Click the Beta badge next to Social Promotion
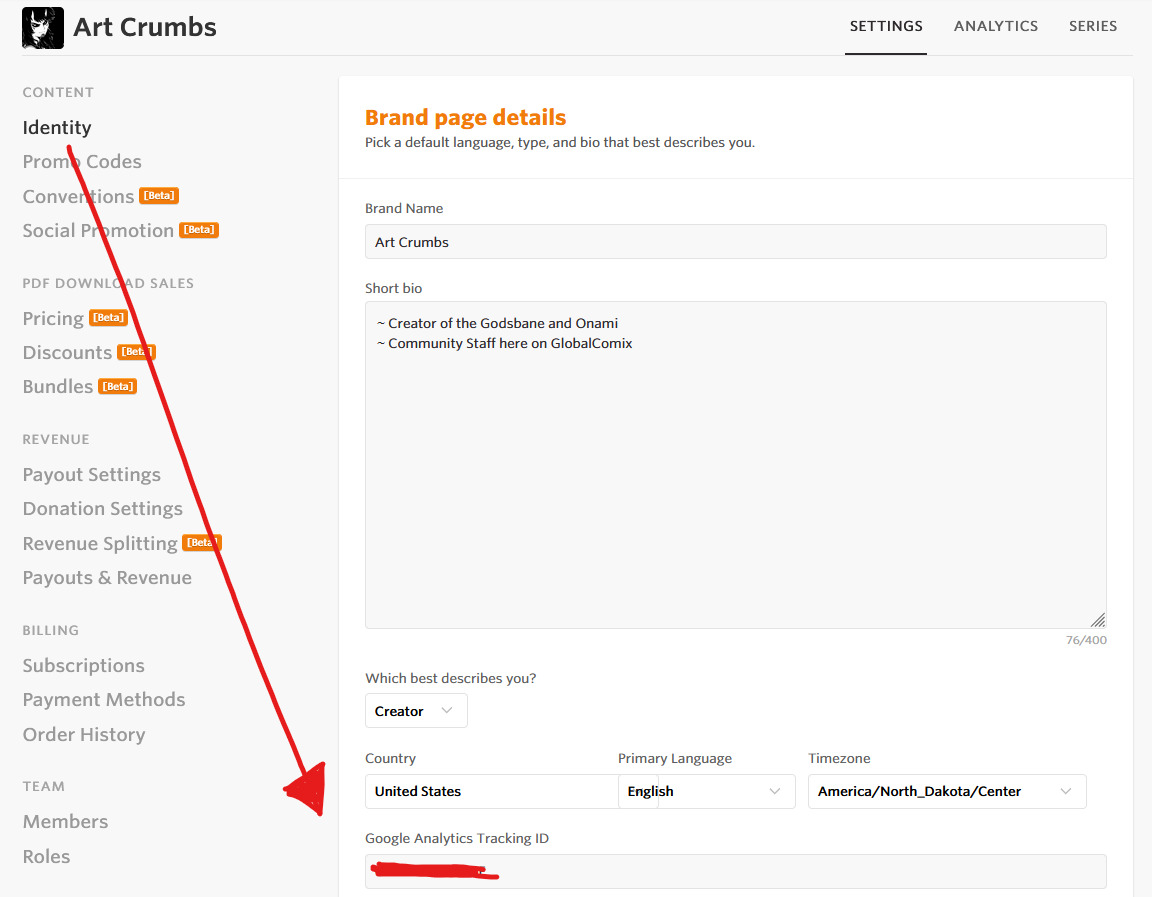1152x897 pixels. pyautogui.click(x=199, y=230)
